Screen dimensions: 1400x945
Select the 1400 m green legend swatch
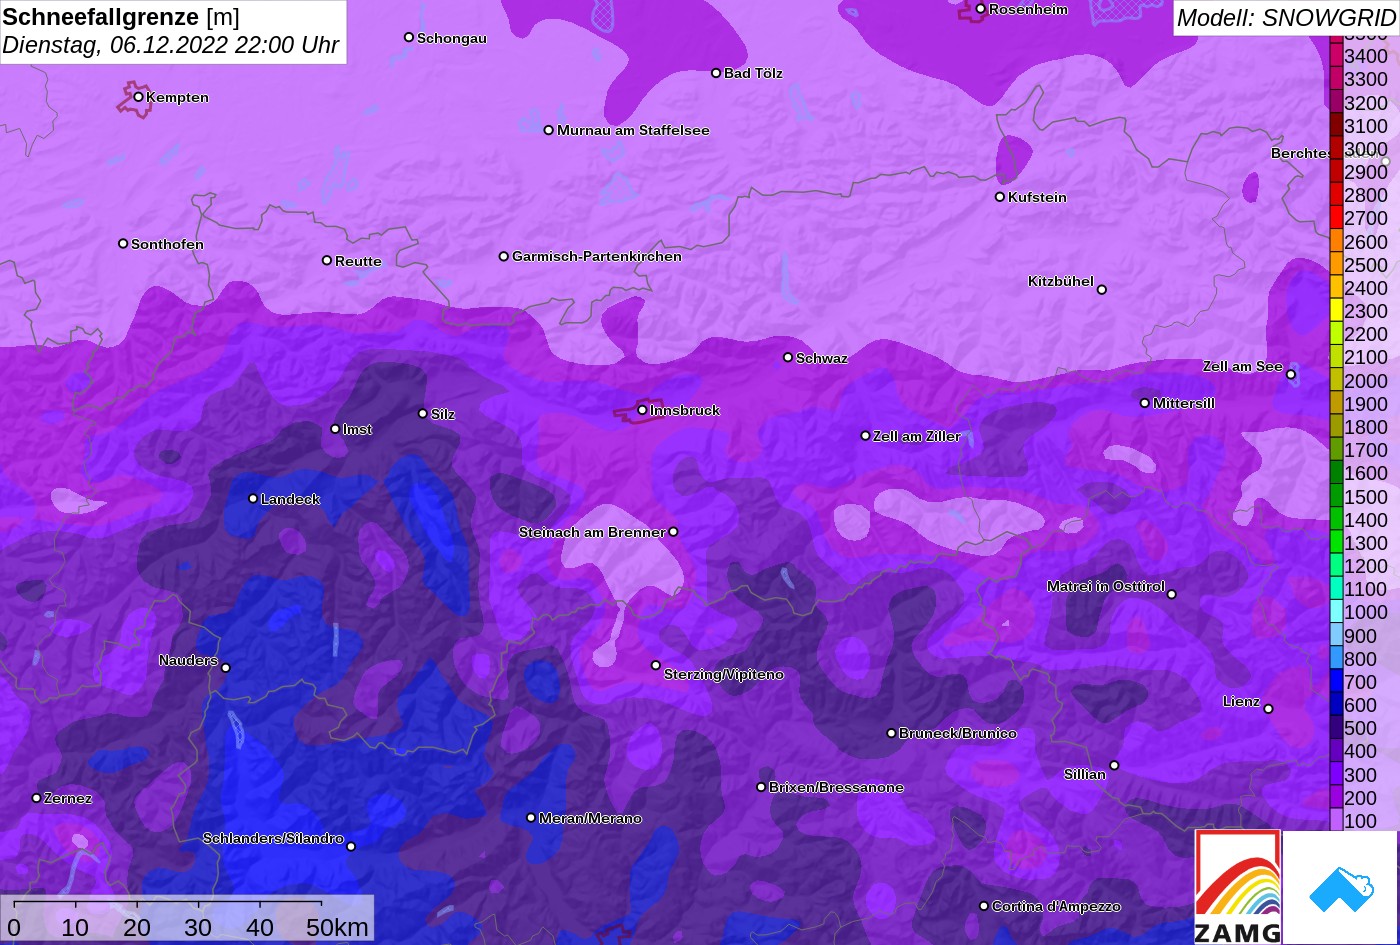1336,520
